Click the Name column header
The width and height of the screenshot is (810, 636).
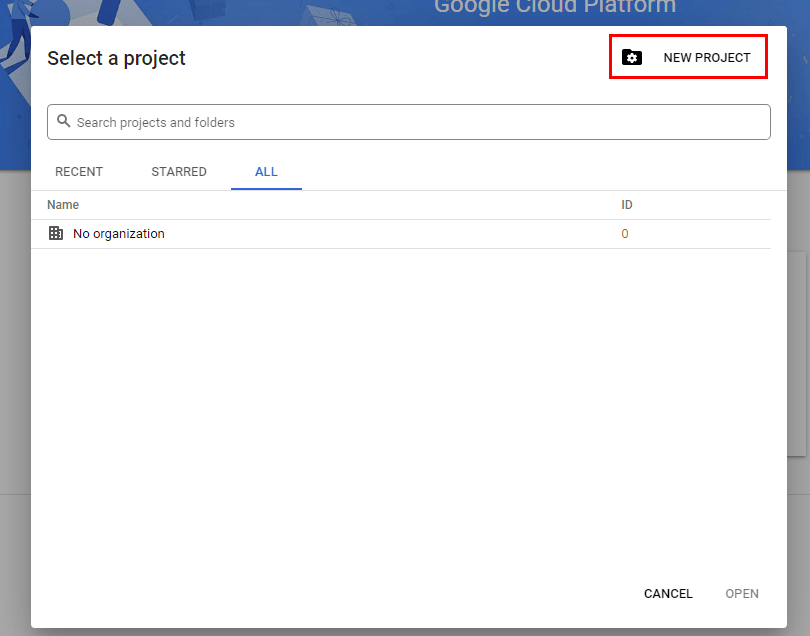pyautogui.click(x=63, y=205)
